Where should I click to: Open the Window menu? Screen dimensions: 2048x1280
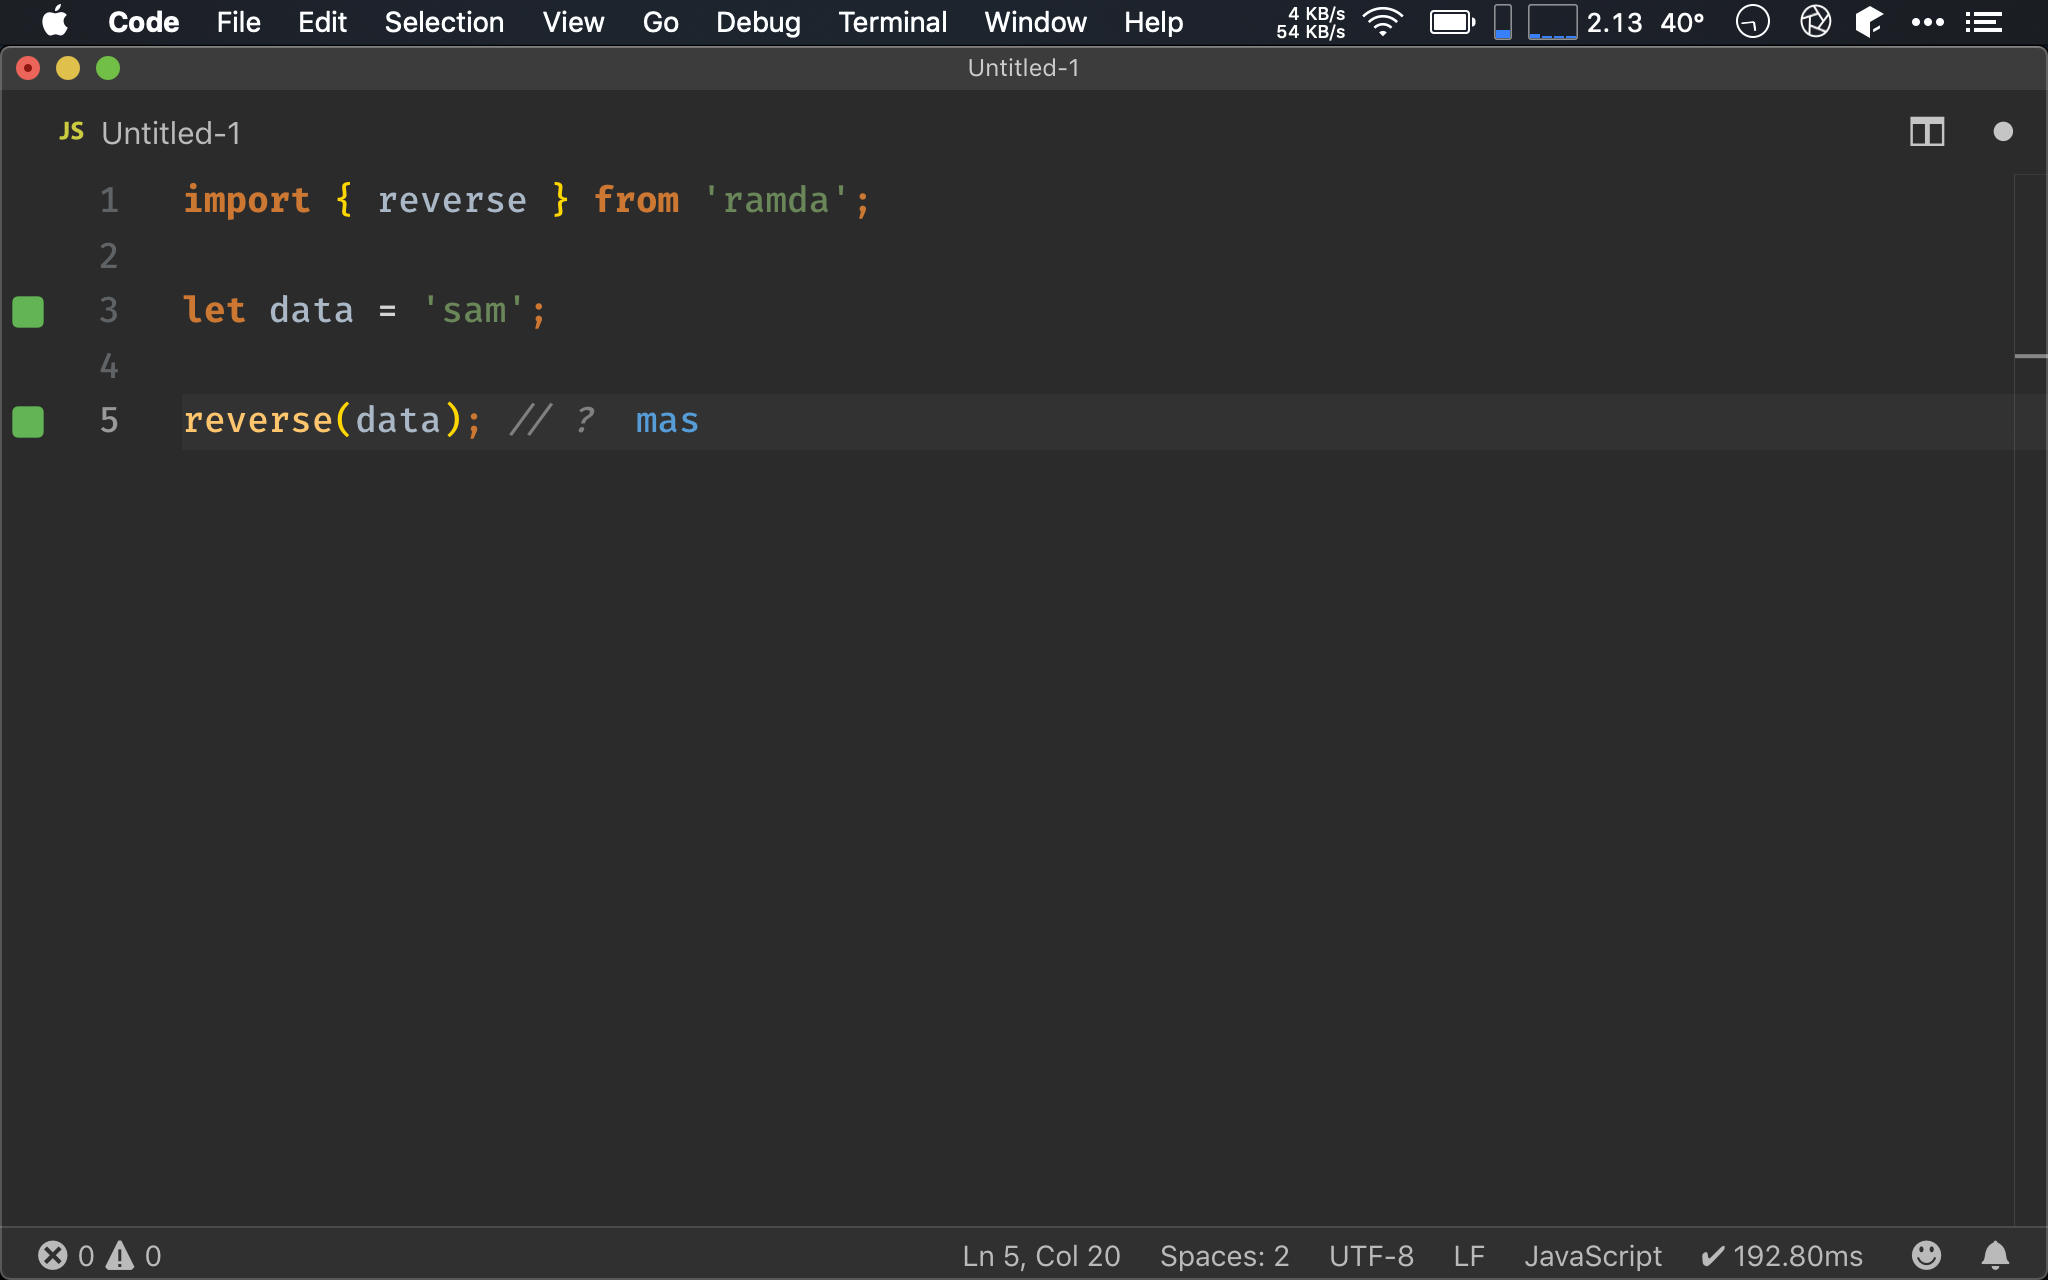coord(1035,22)
